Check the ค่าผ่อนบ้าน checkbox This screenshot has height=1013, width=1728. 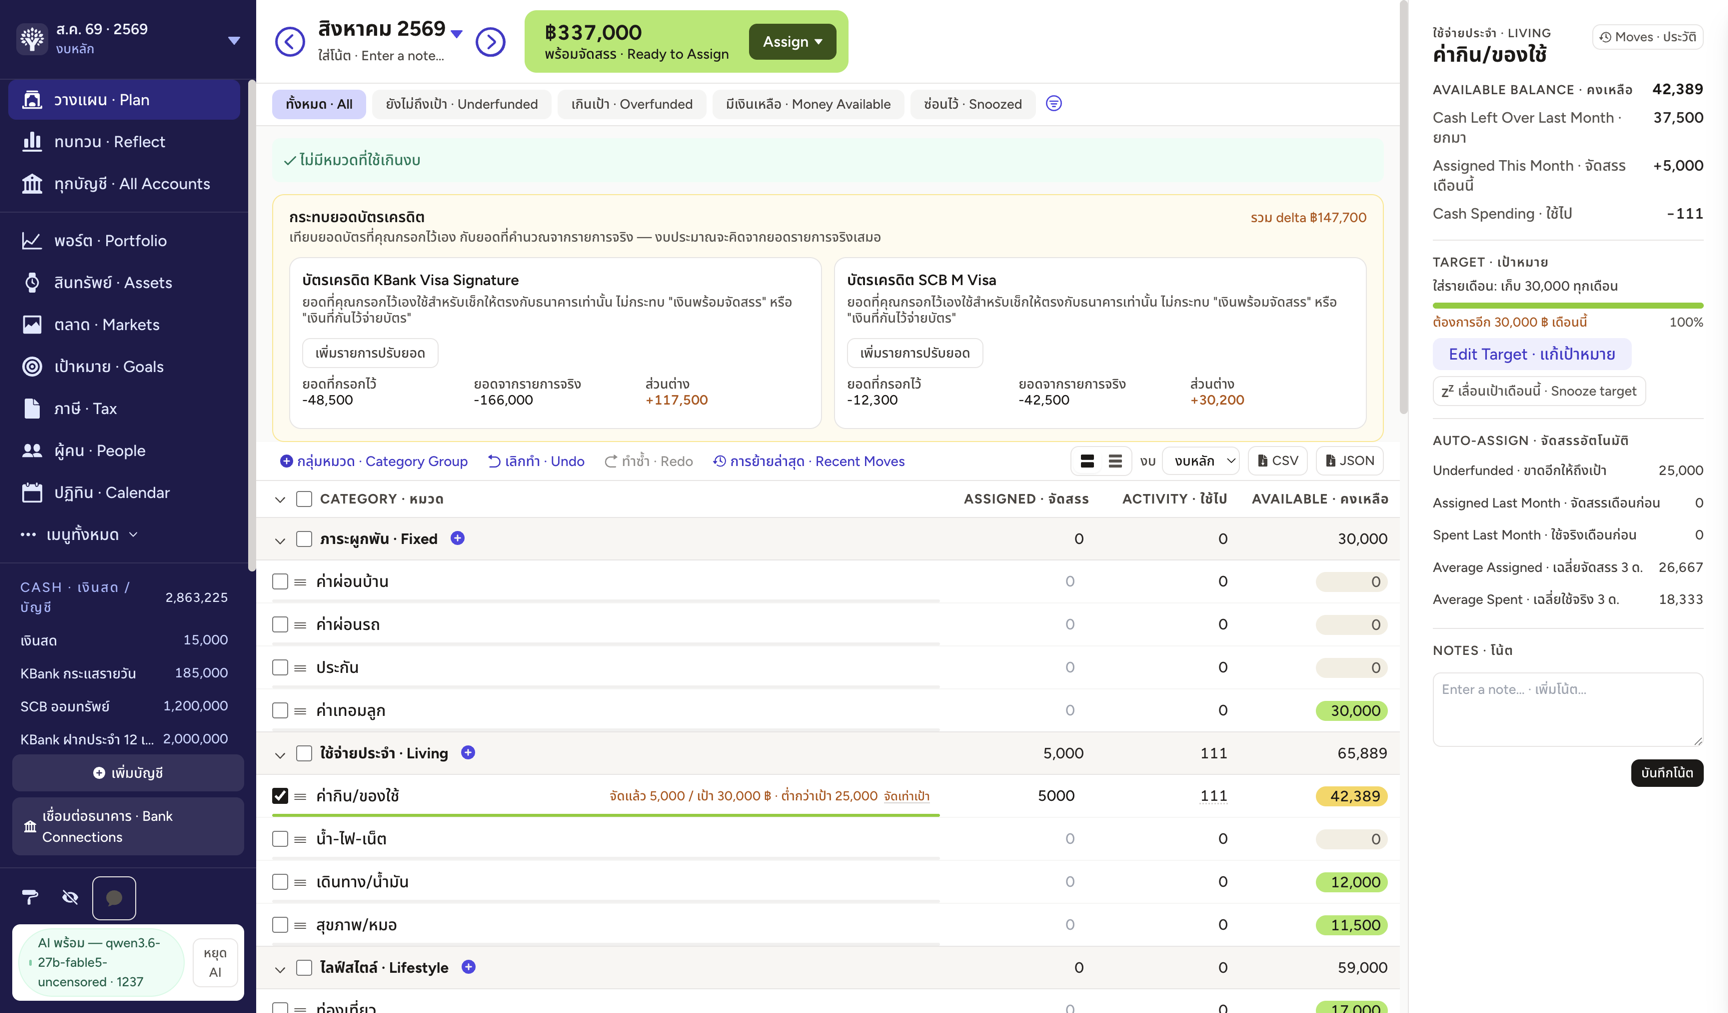coord(280,581)
